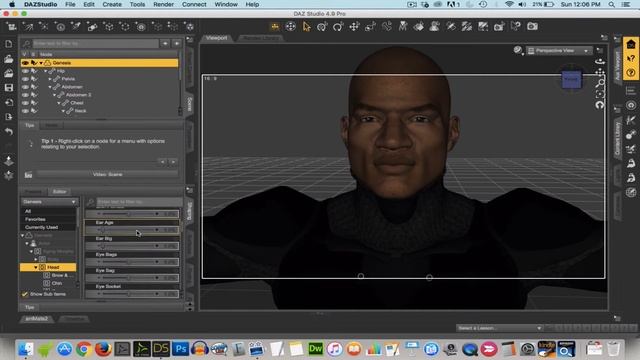Click the Save floppy disk icon
640x360 pixels.
tap(9, 88)
